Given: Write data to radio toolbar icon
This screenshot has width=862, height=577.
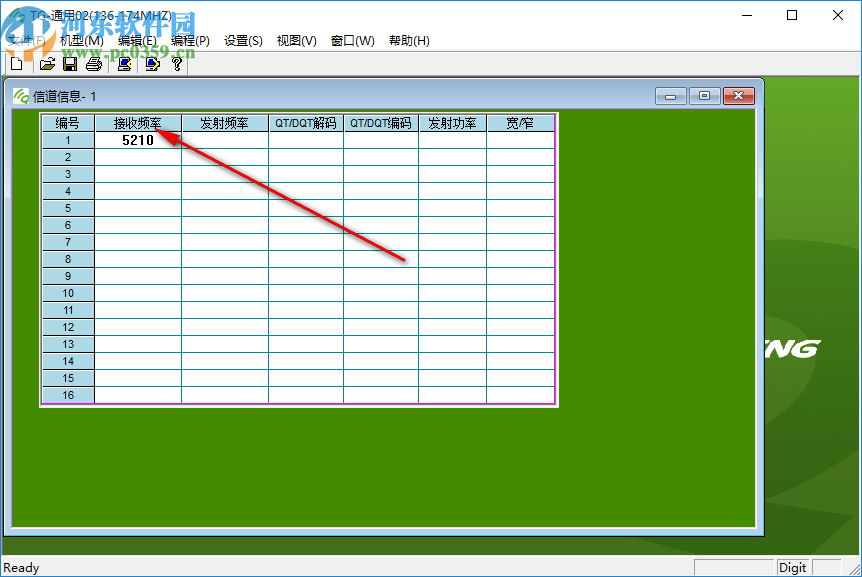Looking at the screenshot, I should coord(152,64).
